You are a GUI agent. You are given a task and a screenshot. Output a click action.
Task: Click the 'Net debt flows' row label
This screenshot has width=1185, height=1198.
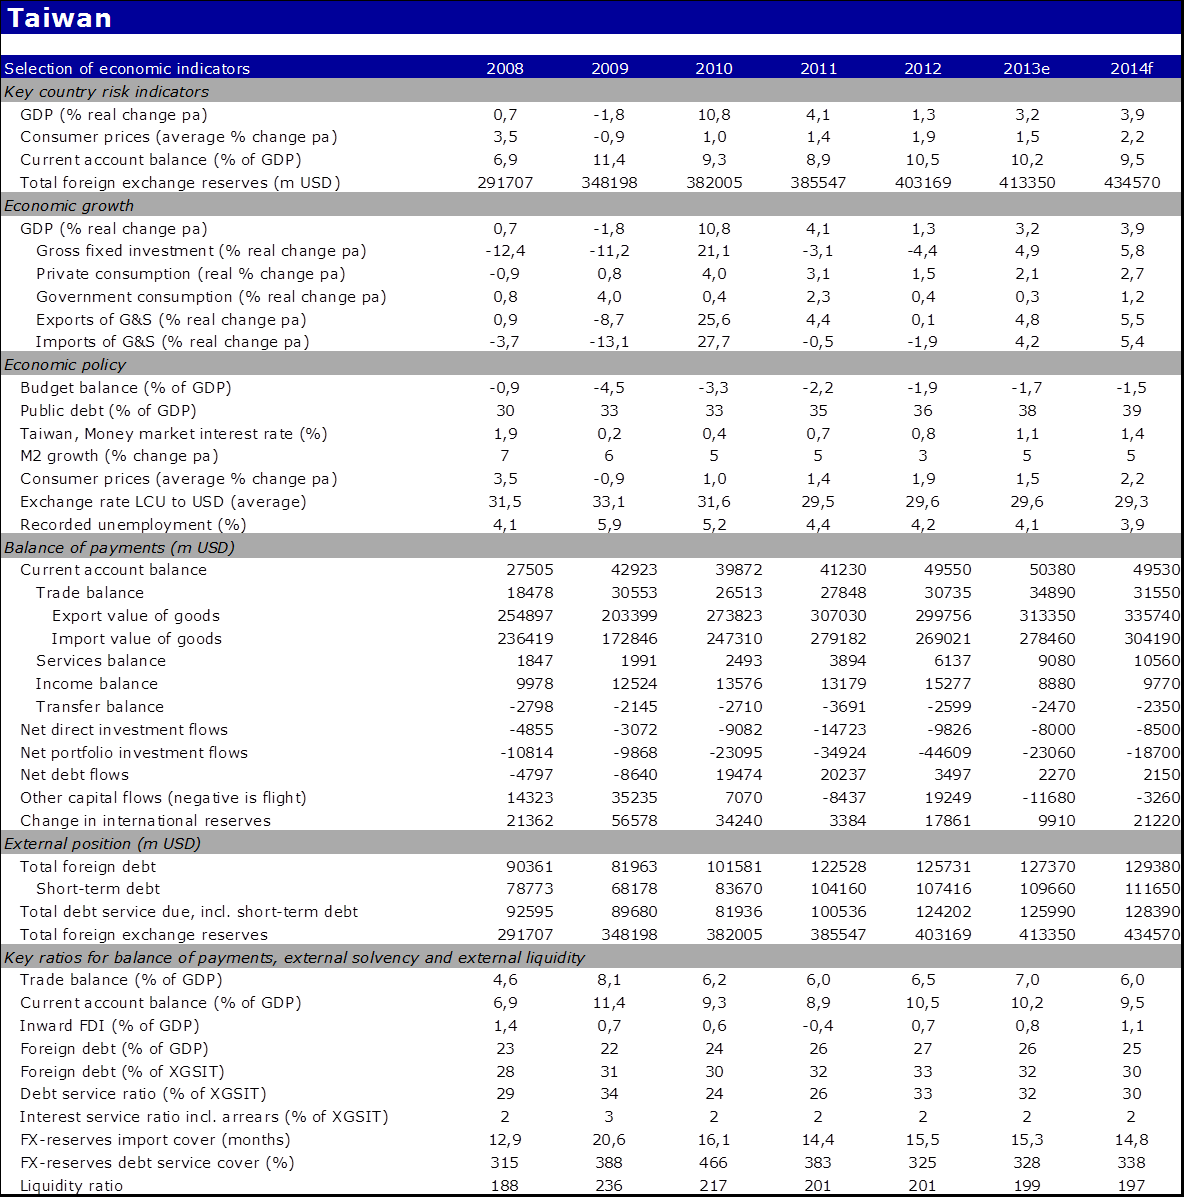[74, 774]
